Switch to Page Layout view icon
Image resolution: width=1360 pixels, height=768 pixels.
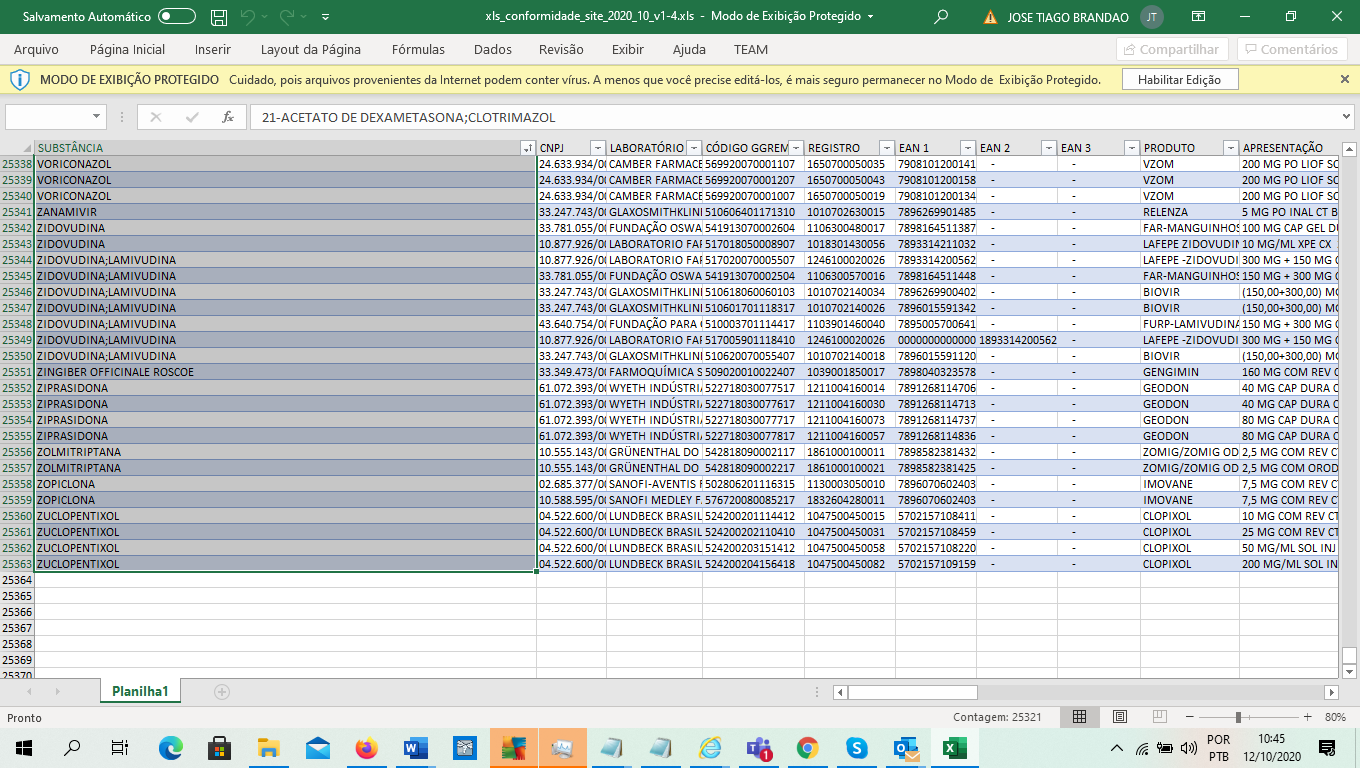click(x=1120, y=717)
